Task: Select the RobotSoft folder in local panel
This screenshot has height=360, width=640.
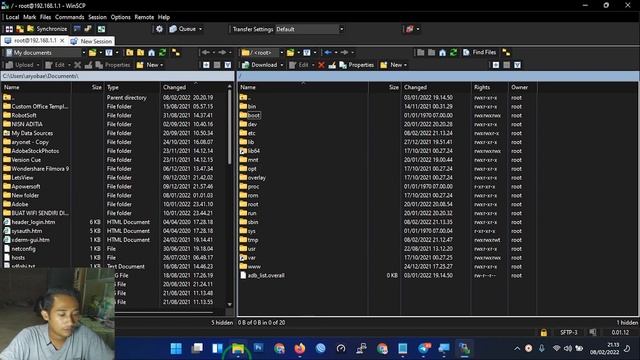Action: coord(24,115)
